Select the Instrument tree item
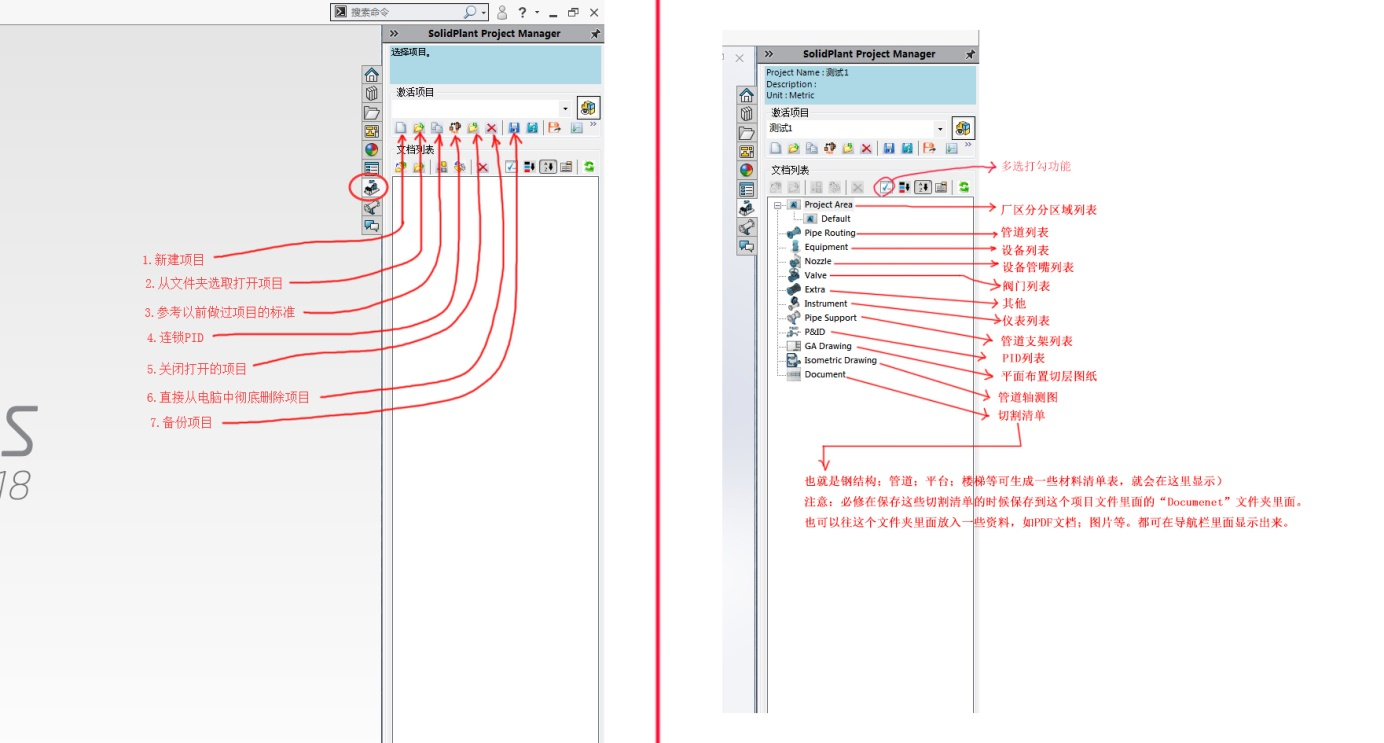This screenshot has height=743, width=1384. pyautogui.click(x=826, y=303)
